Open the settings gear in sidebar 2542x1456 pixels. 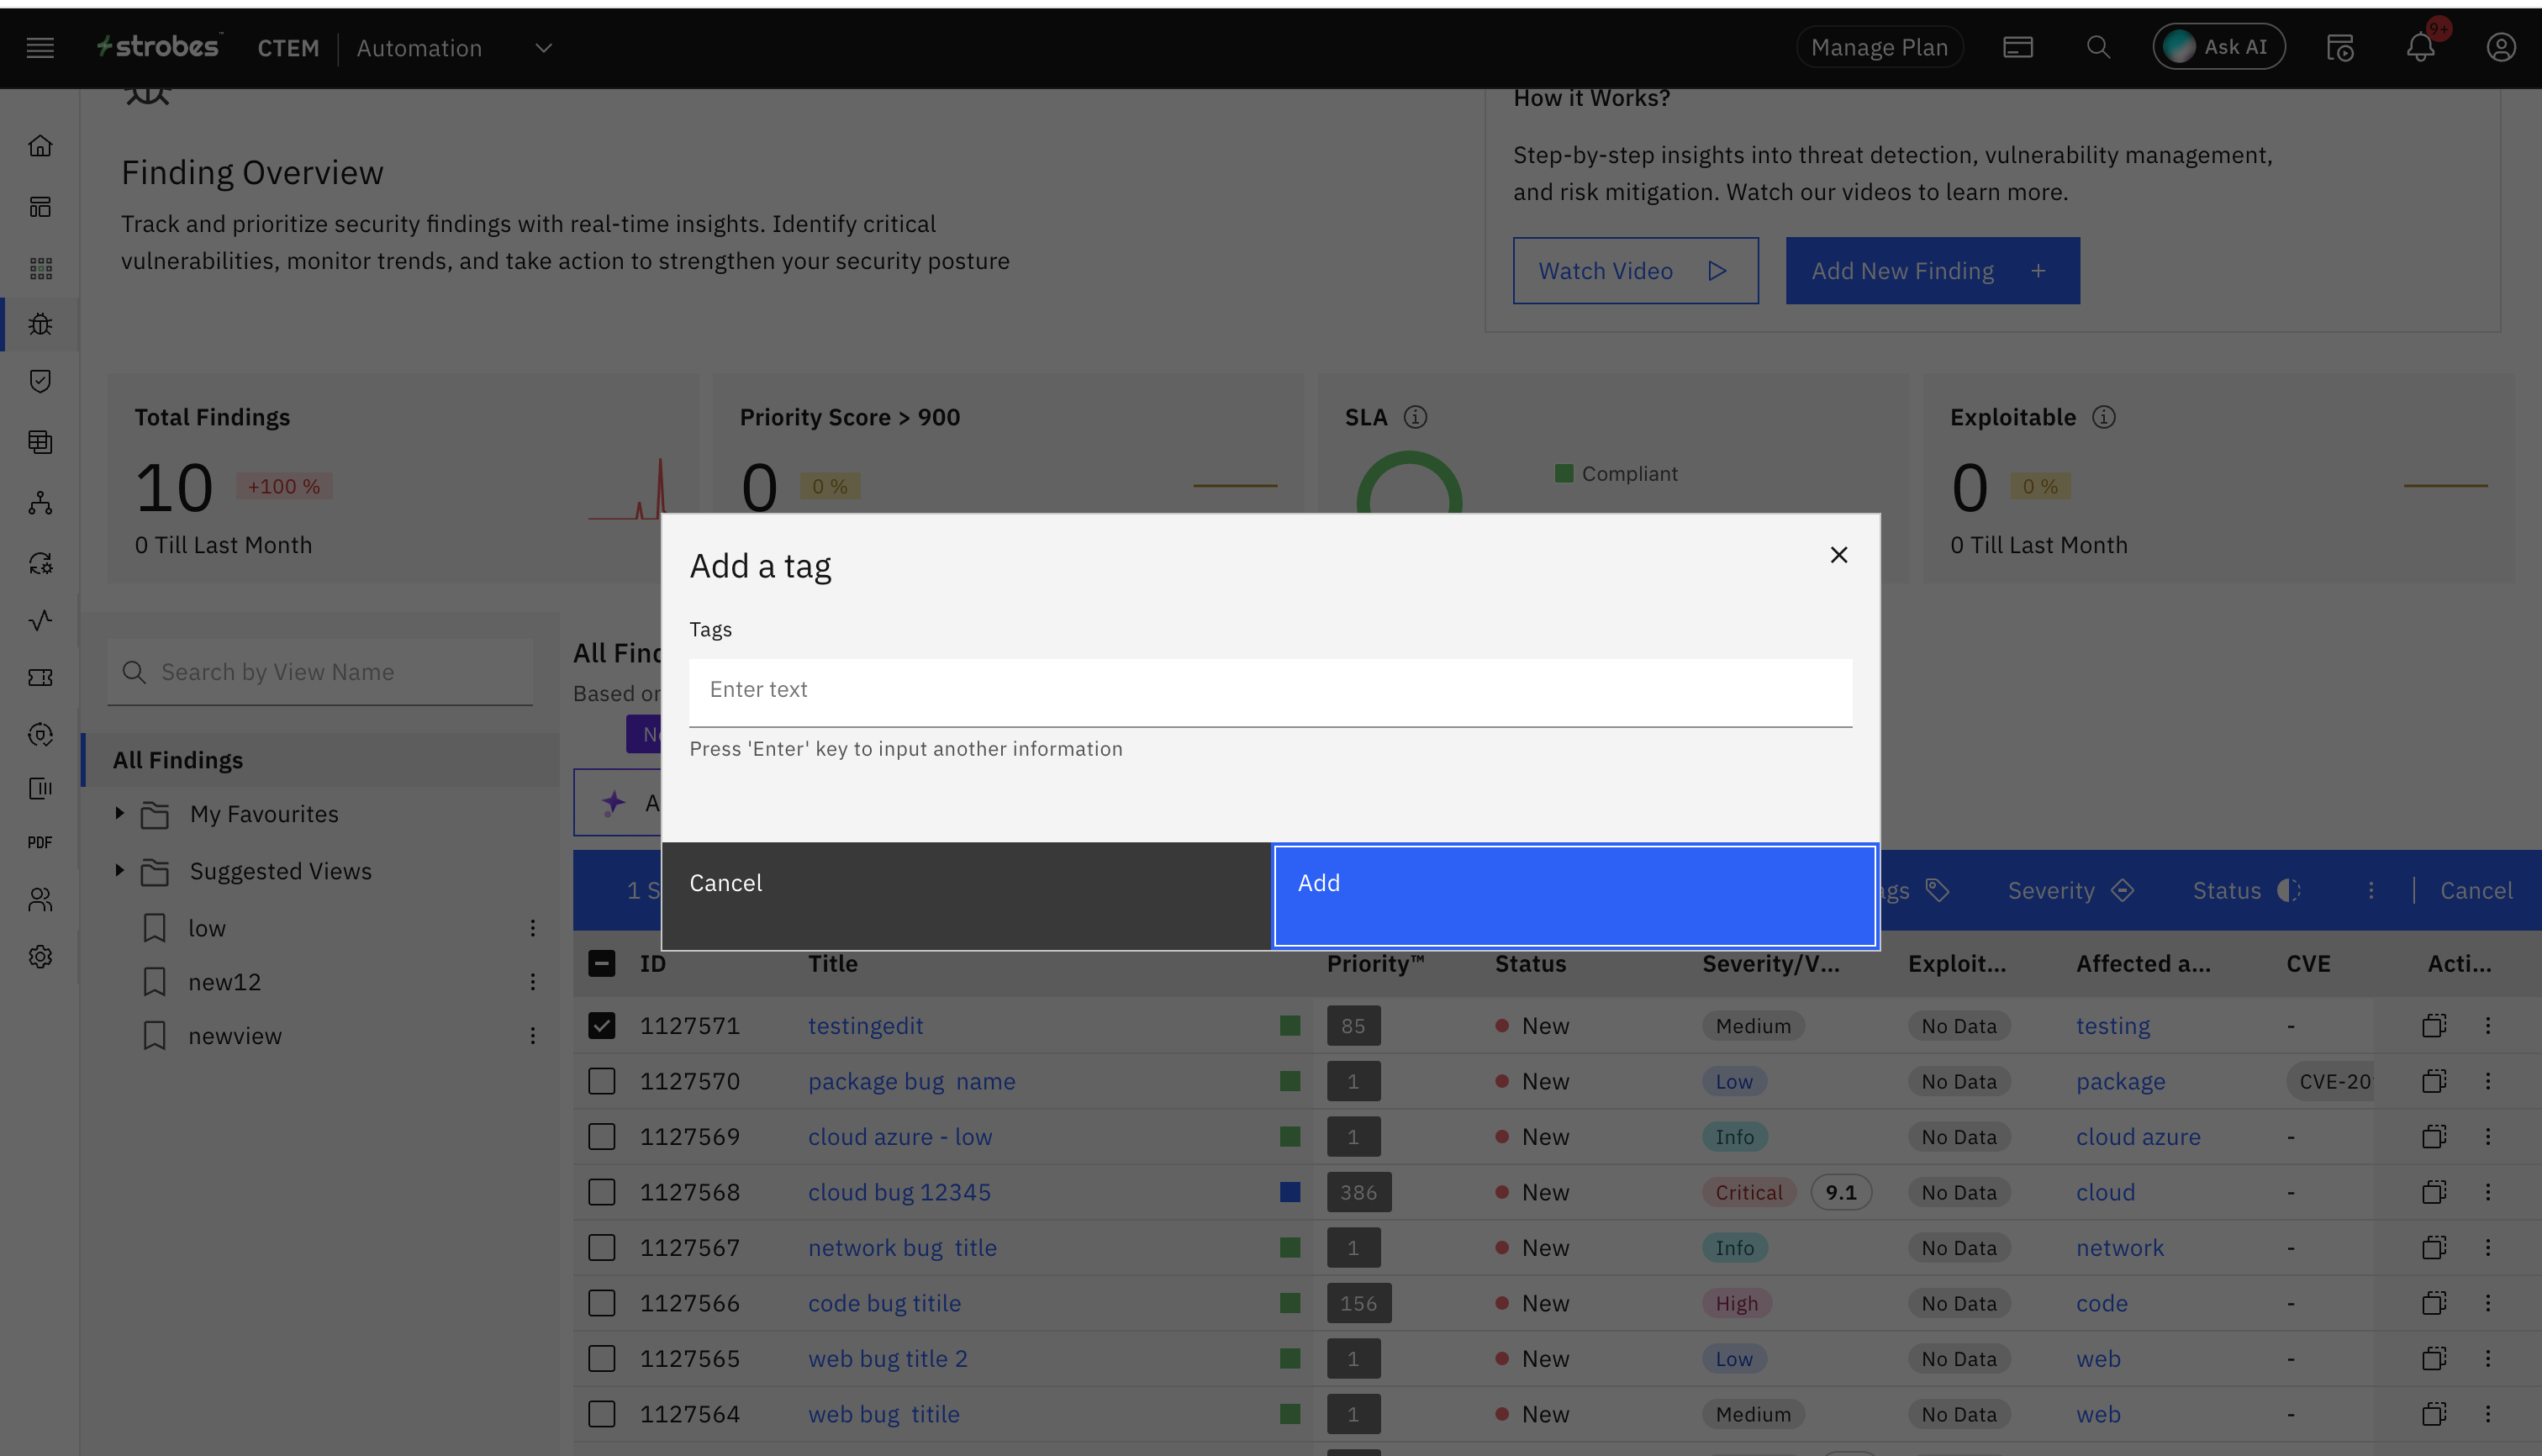(40, 956)
